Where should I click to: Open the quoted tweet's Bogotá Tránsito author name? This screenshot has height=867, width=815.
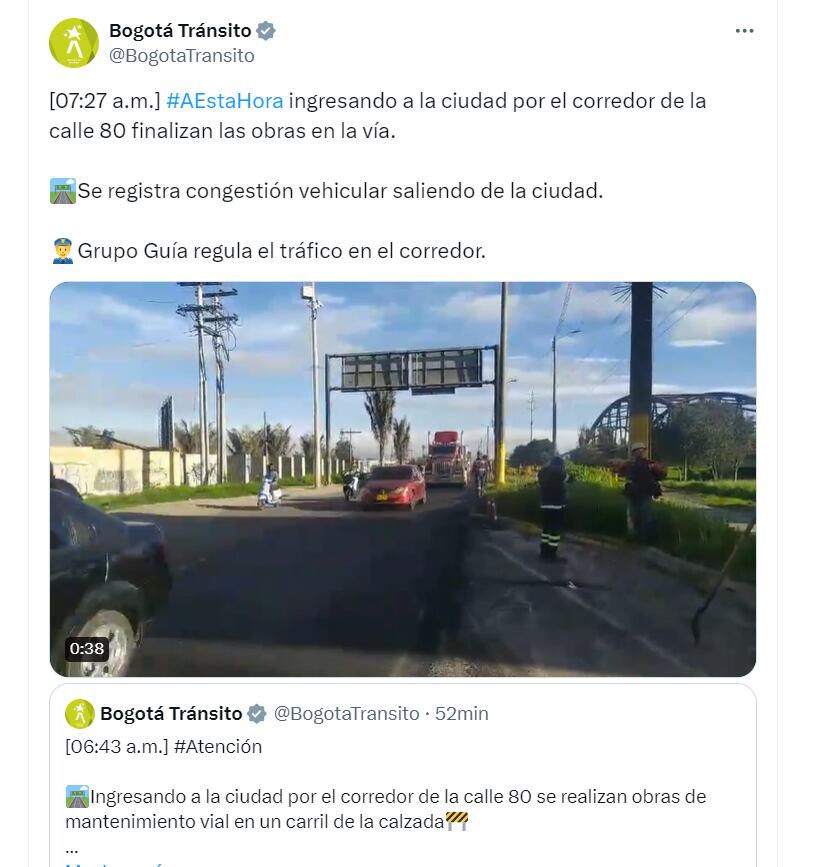coord(171,714)
